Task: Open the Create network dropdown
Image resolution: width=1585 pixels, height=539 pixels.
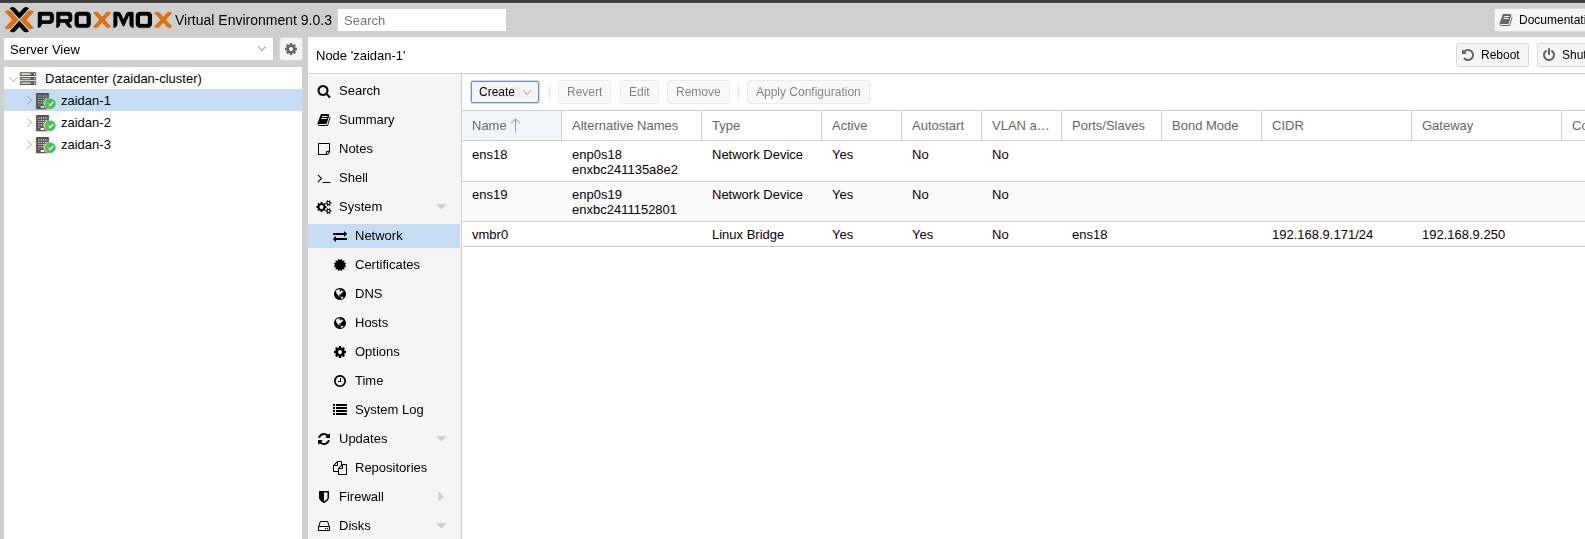Action: click(505, 92)
